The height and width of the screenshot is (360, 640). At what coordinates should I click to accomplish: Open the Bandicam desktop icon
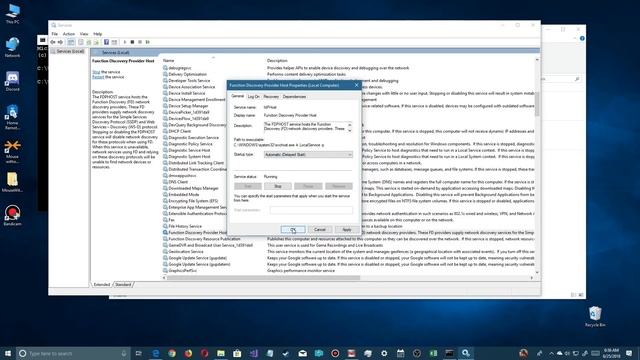coord(13,216)
